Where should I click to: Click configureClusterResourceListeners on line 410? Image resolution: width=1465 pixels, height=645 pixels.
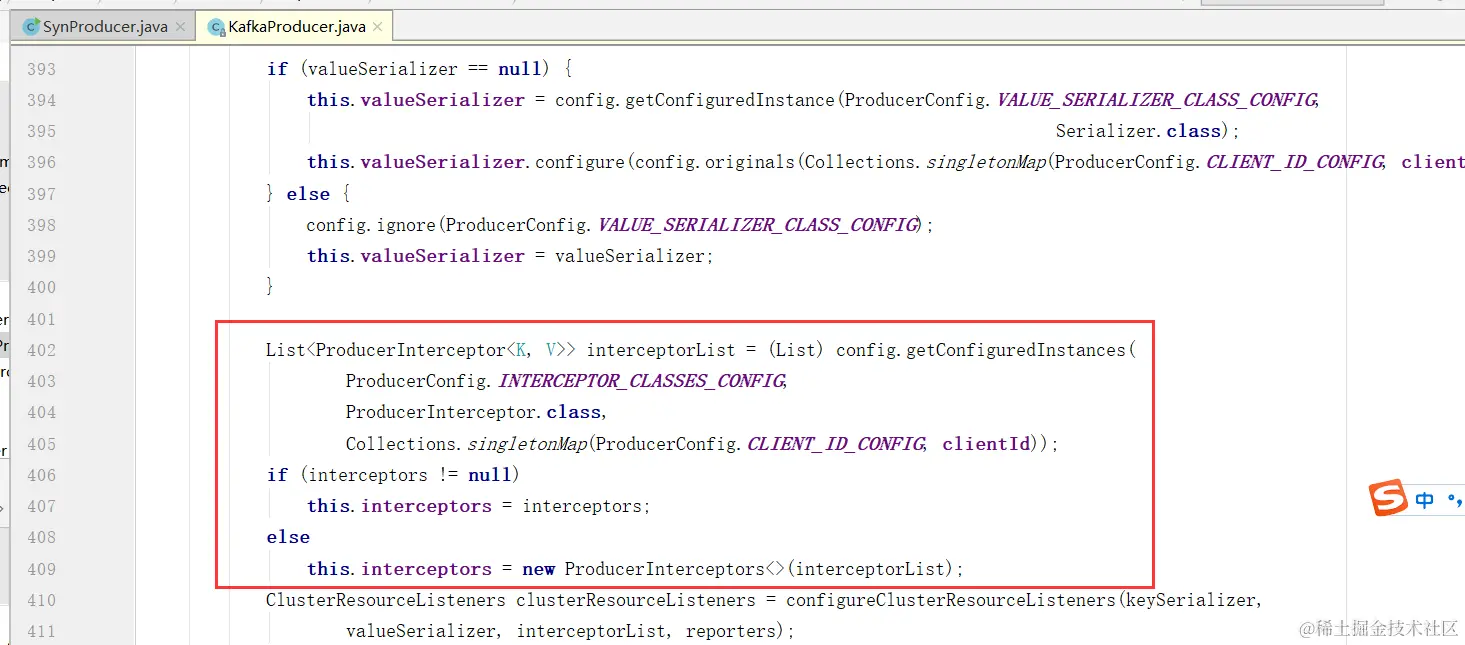(950, 600)
